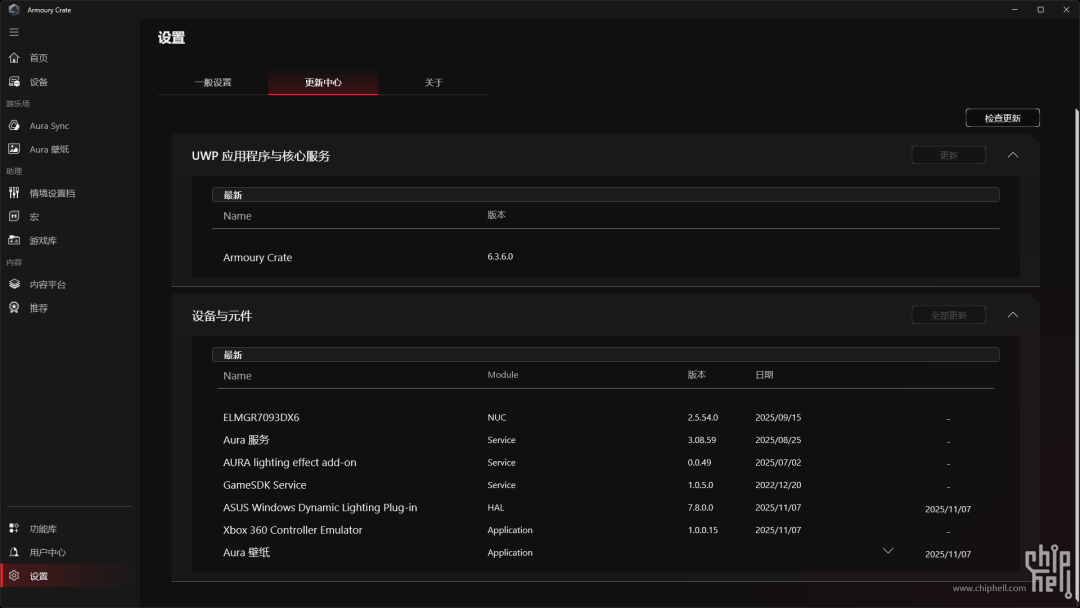Click the NUC module cell
This screenshot has height=608, width=1080.
point(497,417)
